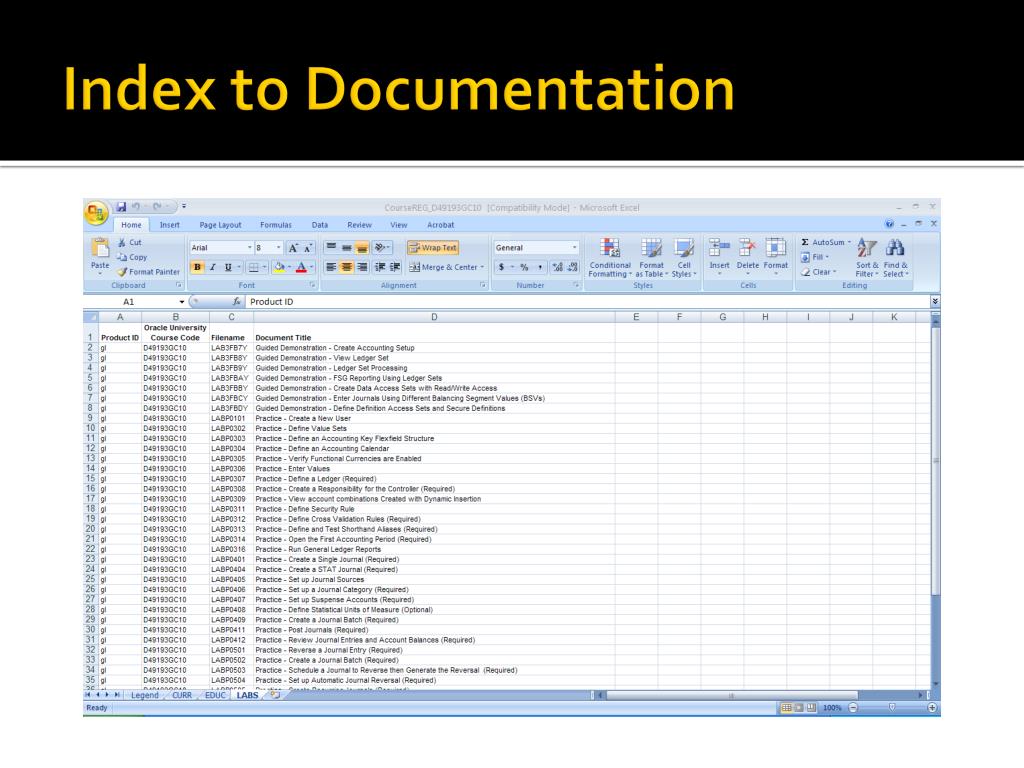Switch to the Data tab
1024x768 pixels.
320,225
